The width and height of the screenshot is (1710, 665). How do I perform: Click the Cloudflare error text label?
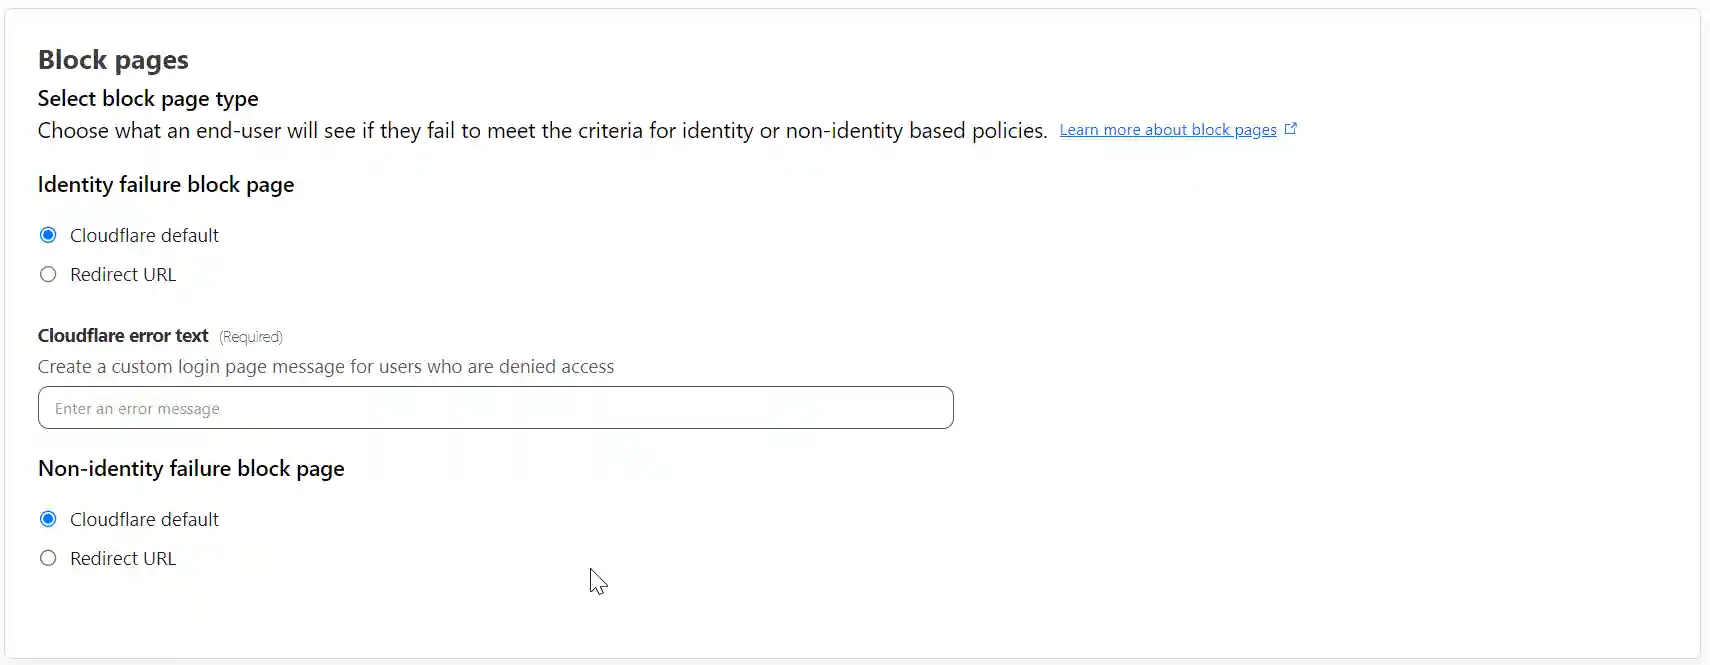point(122,336)
